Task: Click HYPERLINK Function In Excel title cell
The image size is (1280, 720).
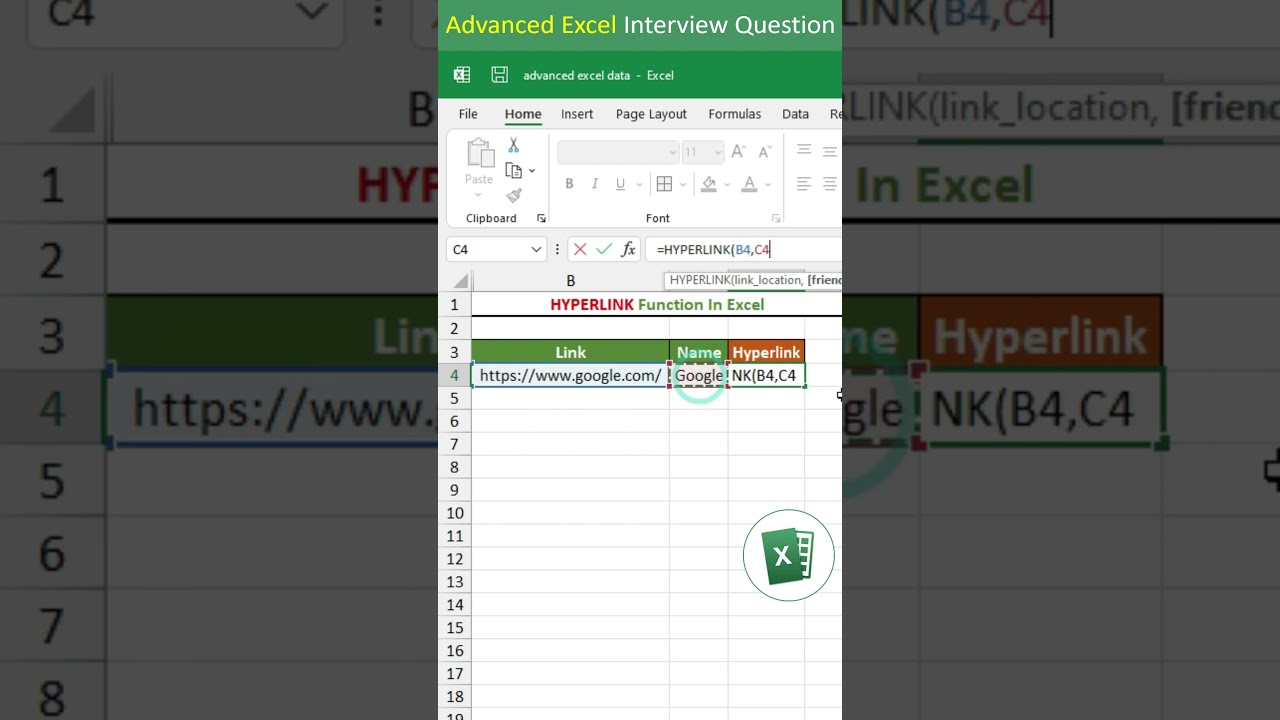Action: (657, 304)
